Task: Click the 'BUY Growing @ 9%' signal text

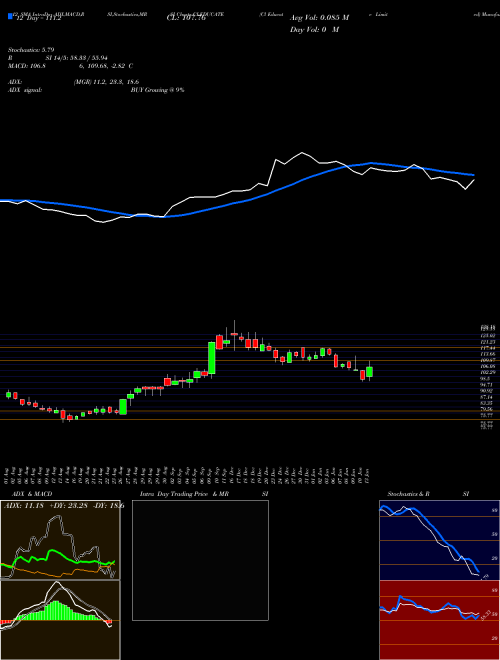Action: pyautogui.click(x=157, y=90)
